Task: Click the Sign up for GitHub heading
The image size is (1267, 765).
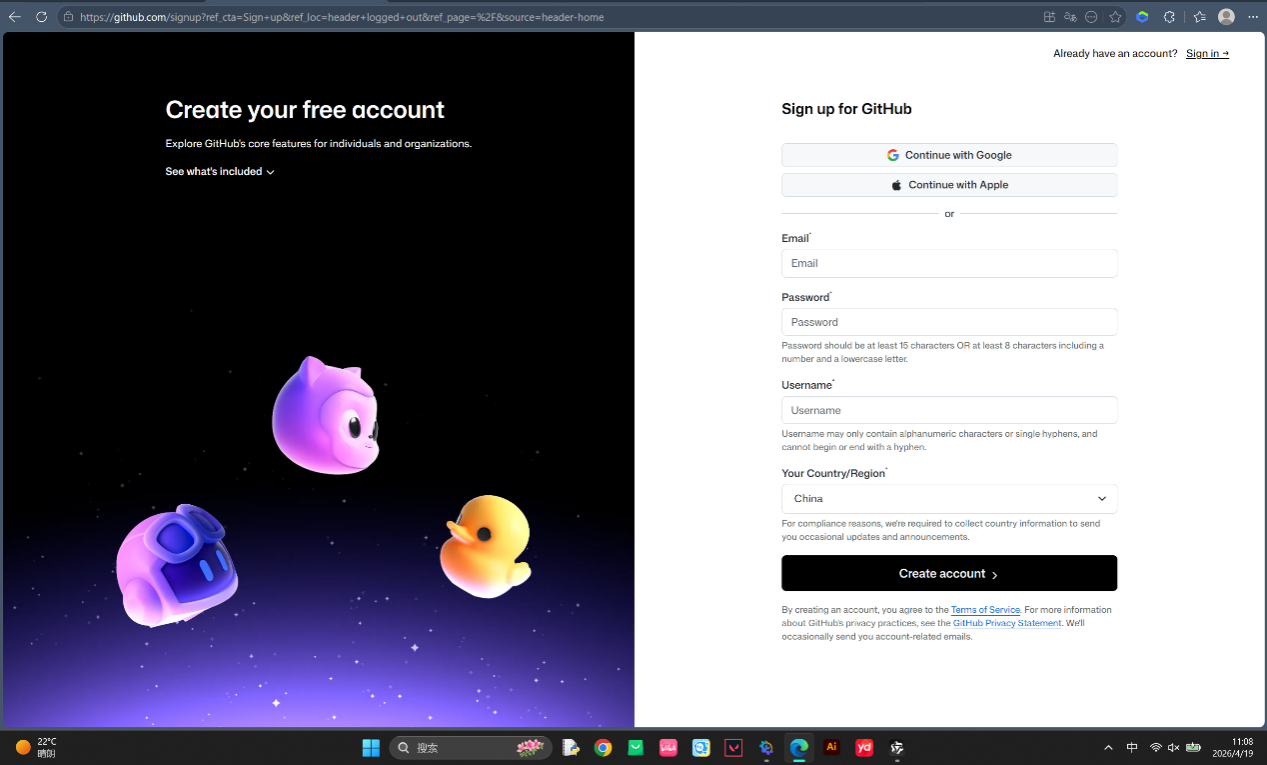Action: [x=846, y=109]
